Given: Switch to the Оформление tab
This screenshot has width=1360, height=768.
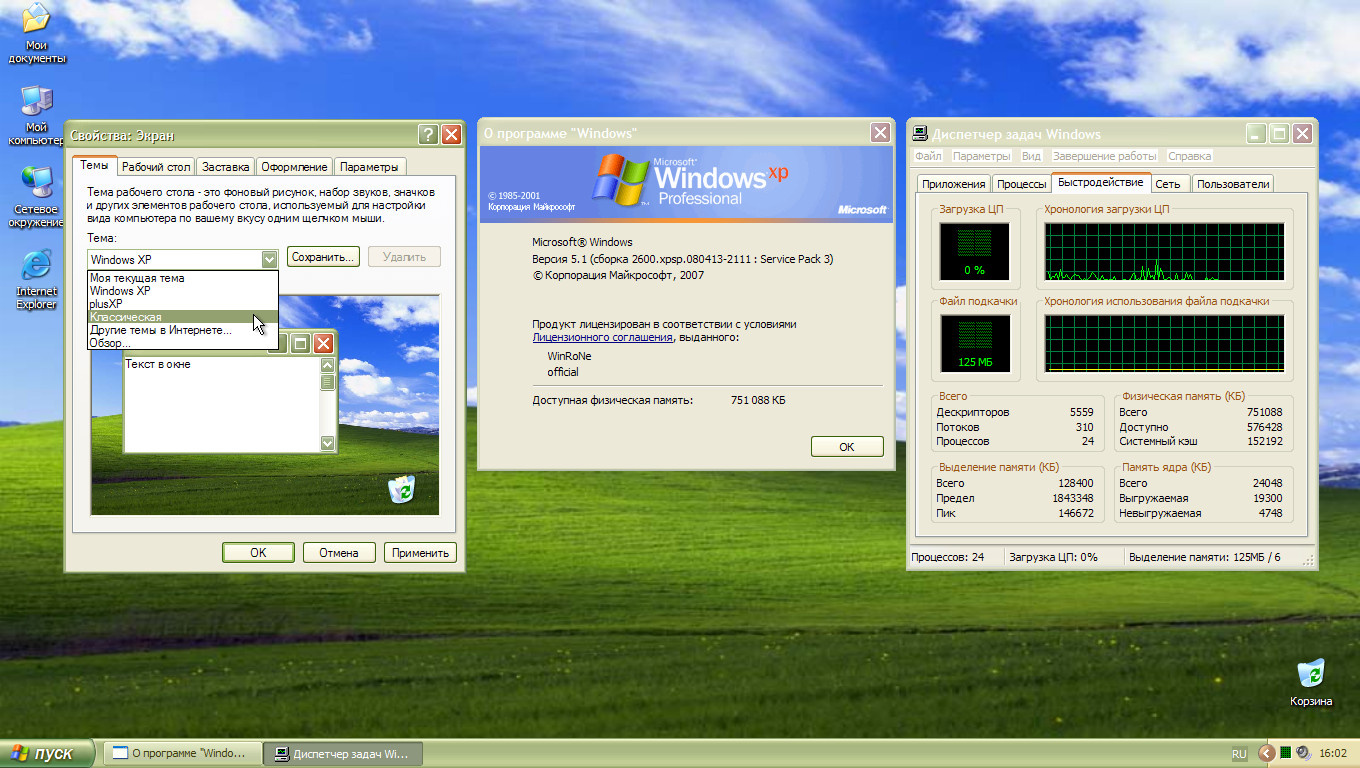Looking at the screenshot, I should coord(295,167).
